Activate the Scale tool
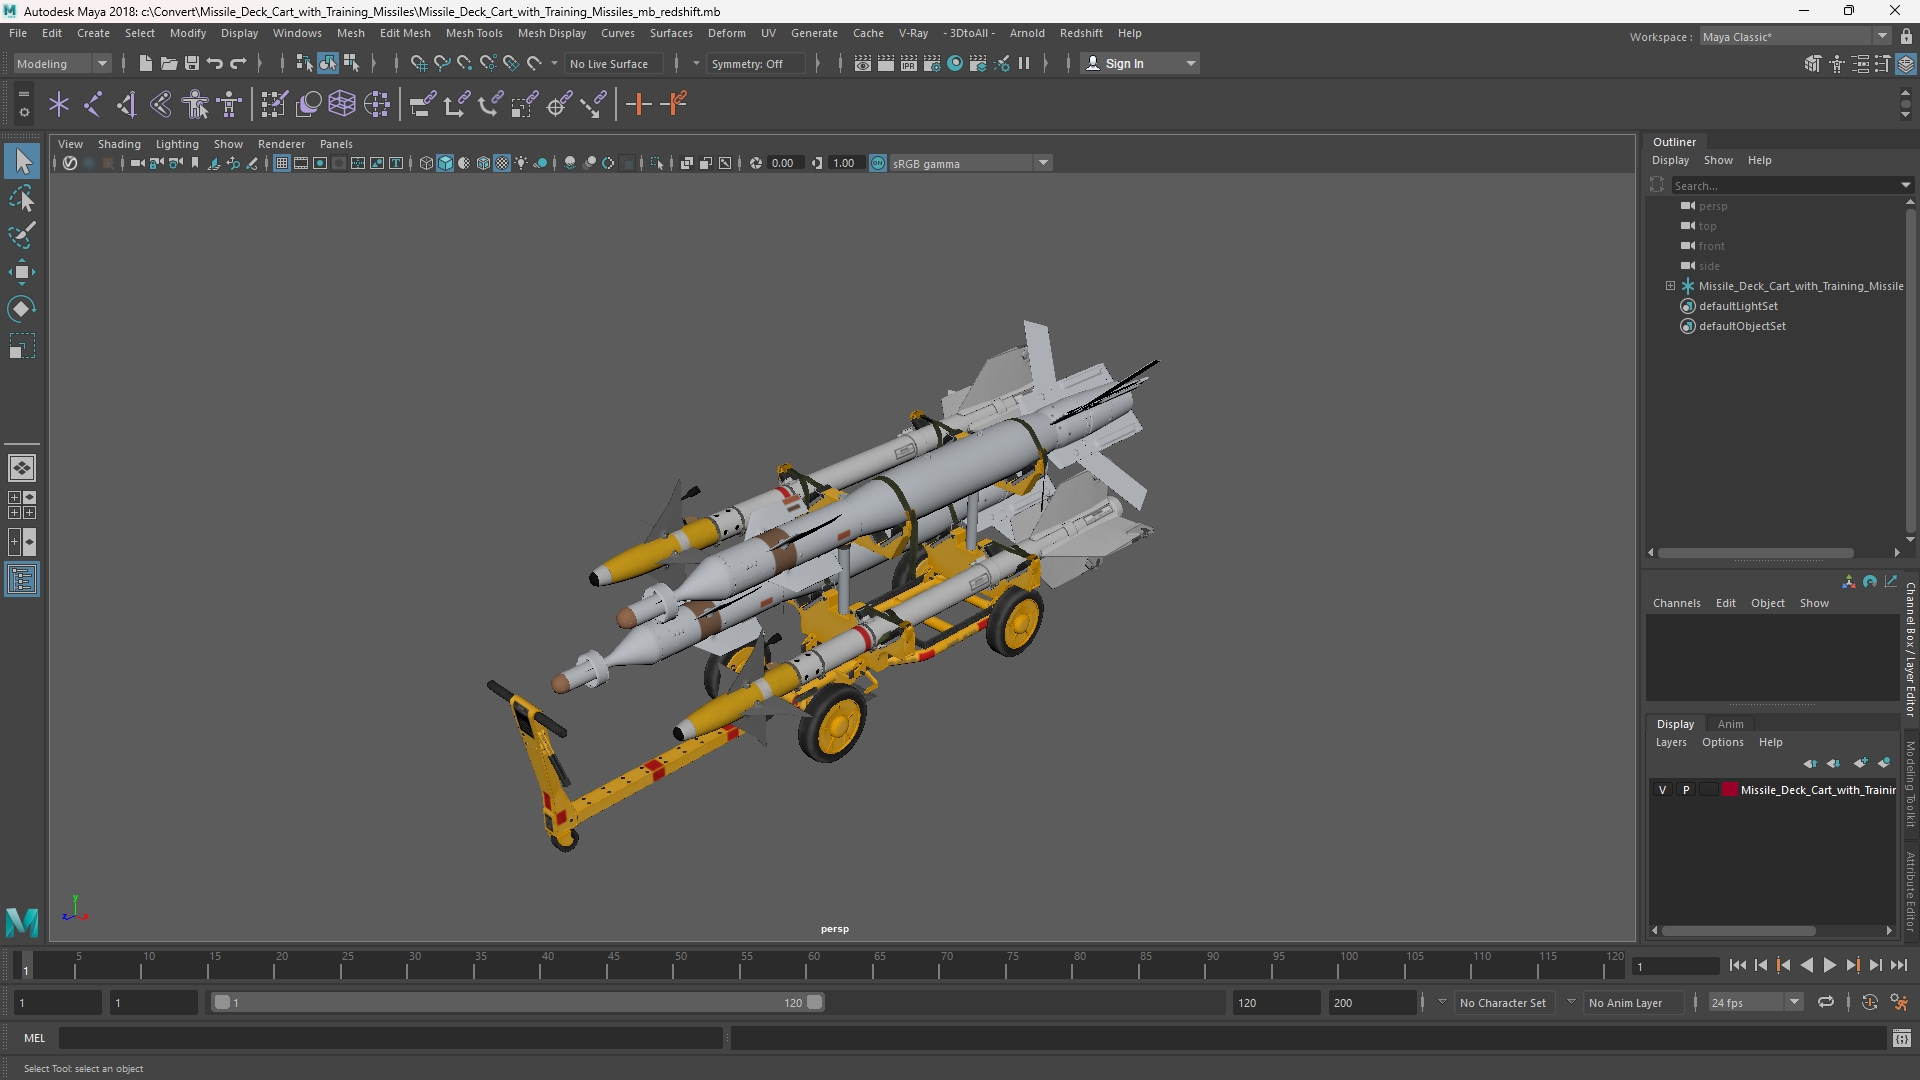Image resolution: width=1920 pixels, height=1080 pixels. click(x=22, y=346)
